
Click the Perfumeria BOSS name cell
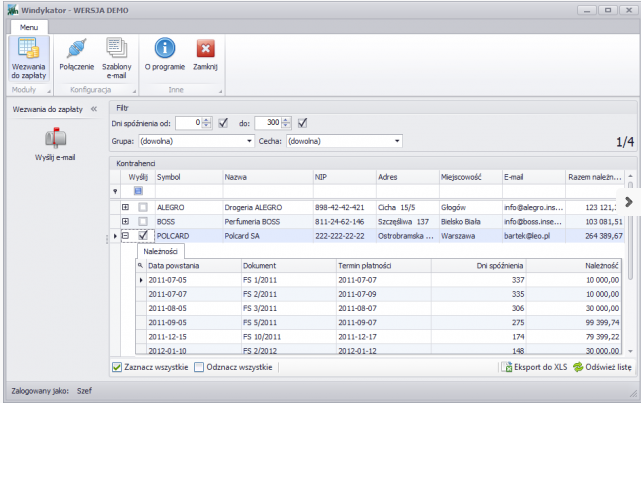coord(268,222)
